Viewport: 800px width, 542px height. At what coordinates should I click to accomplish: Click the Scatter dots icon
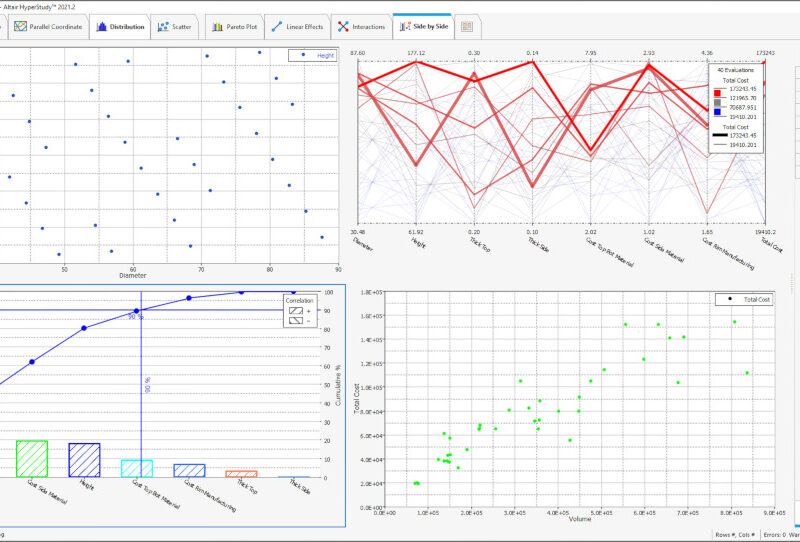[163, 27]
